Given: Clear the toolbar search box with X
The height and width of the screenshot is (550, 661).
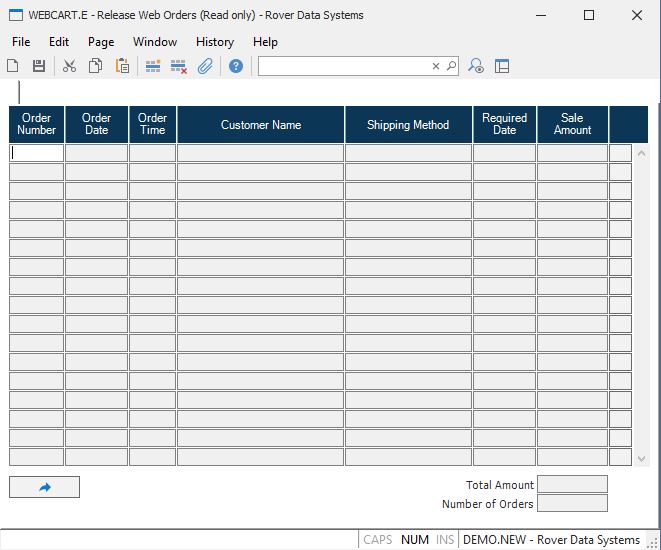Looking at the screenshot, I should point(436,66).
